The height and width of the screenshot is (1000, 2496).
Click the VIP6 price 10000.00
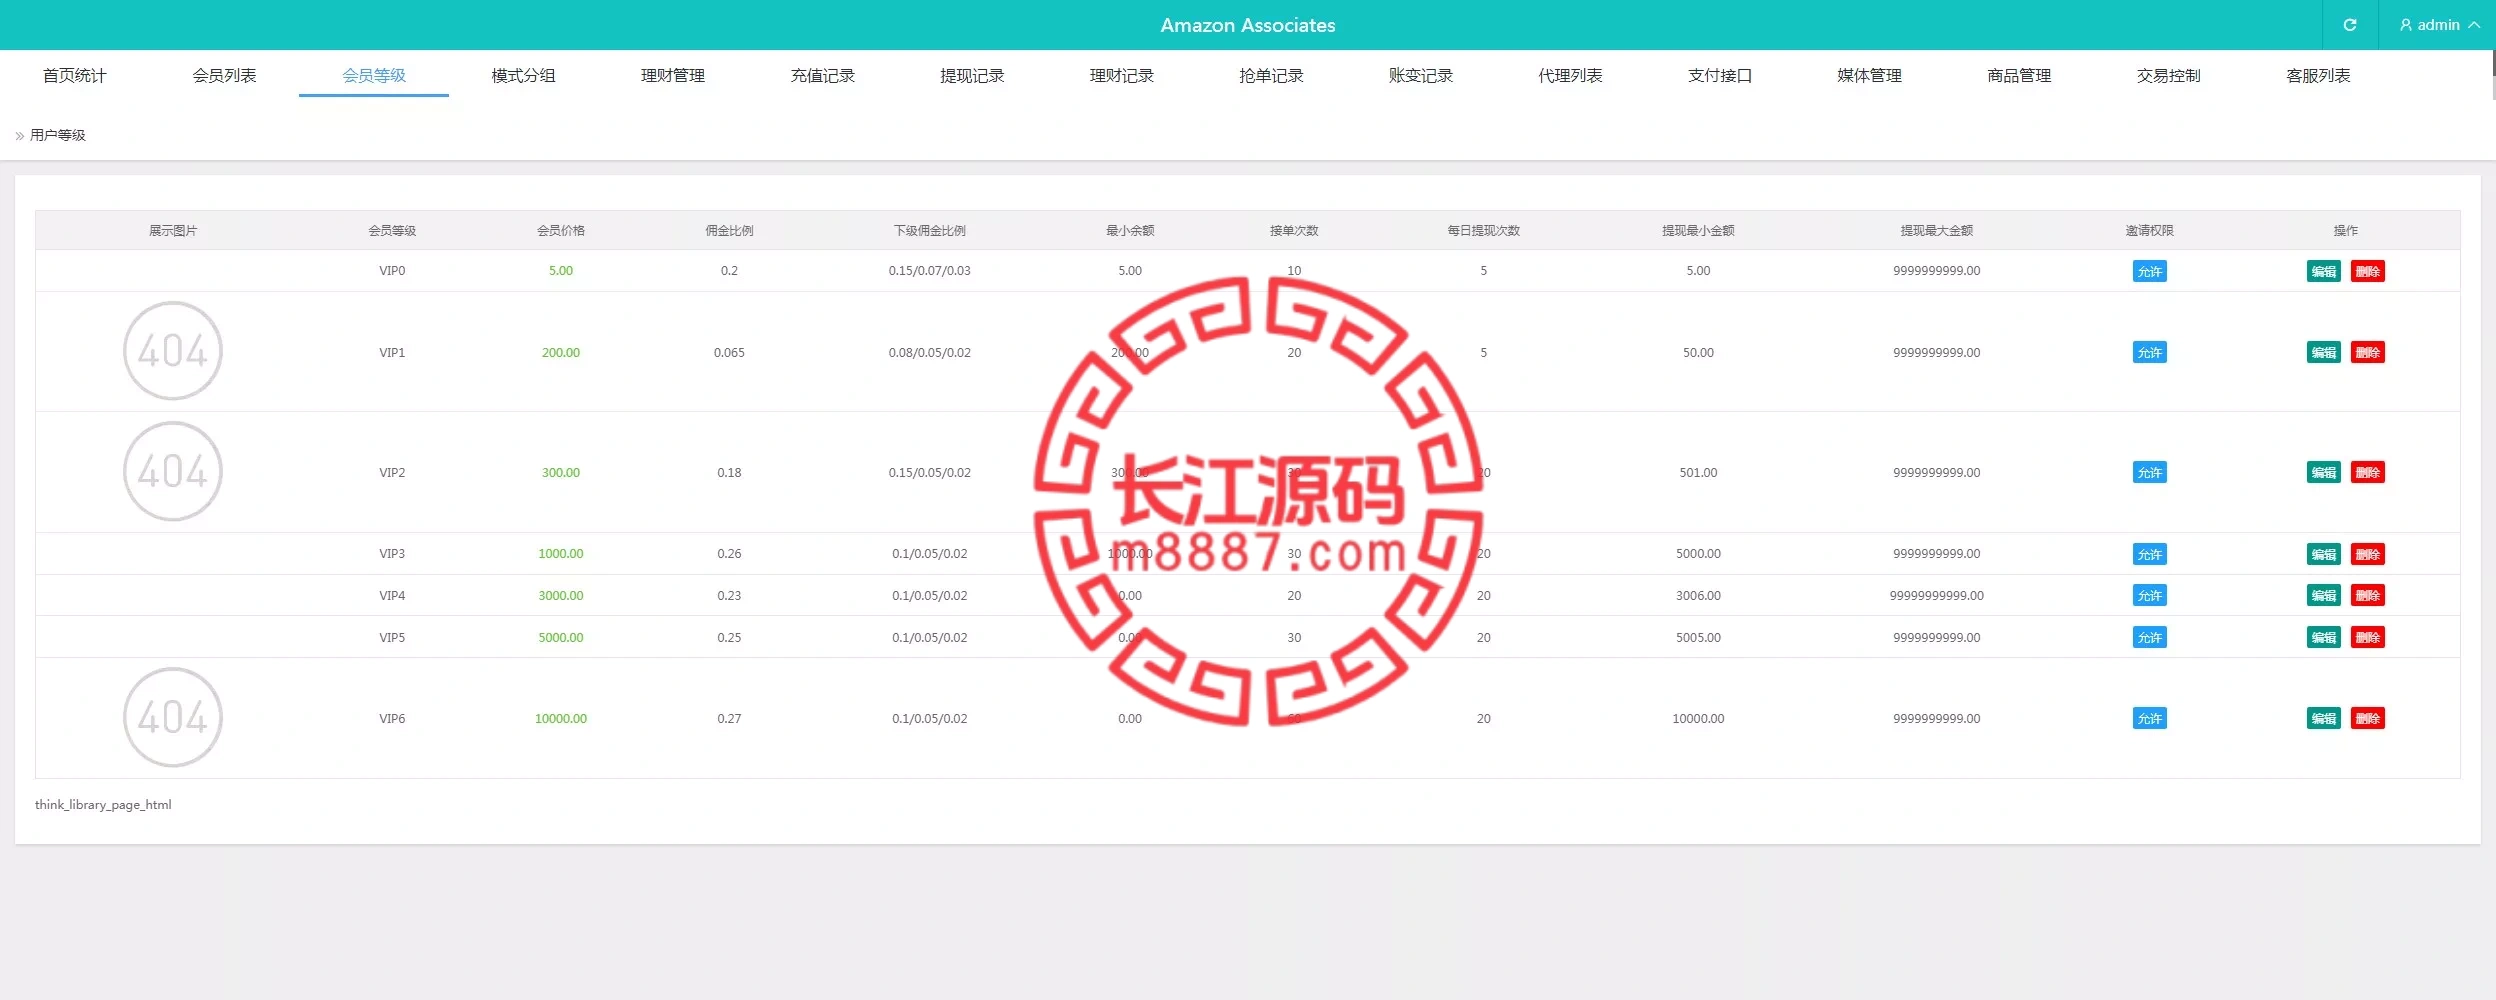[x=561, y=718]
